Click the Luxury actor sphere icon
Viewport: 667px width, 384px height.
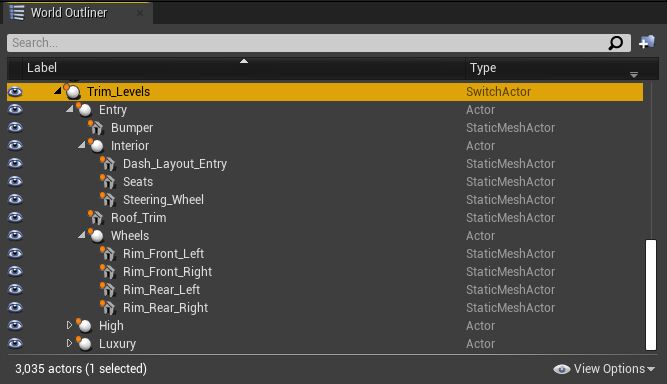coord(84,344)
